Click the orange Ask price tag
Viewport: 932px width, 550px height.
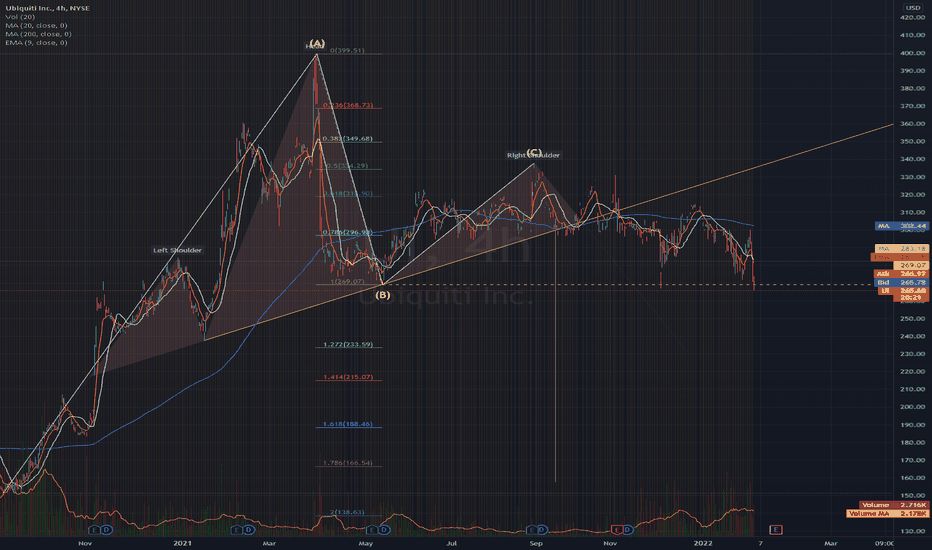(901, 274)
